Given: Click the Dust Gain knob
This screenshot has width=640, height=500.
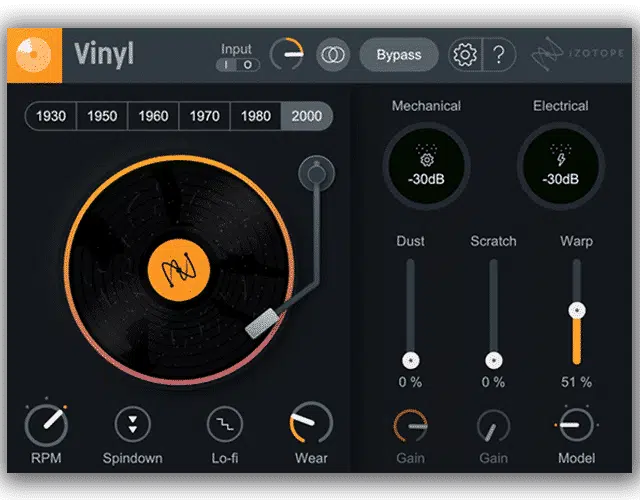Looking at the screenshot, I should click(411, 425).
